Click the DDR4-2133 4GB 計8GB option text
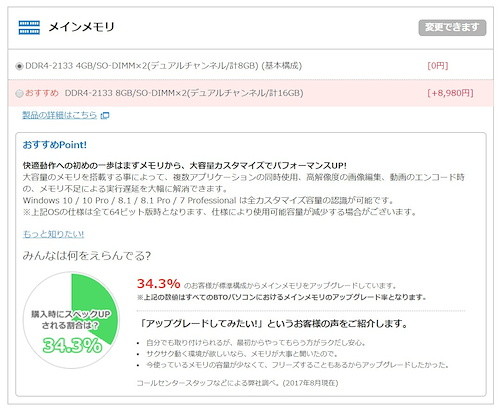 [163, 66]
